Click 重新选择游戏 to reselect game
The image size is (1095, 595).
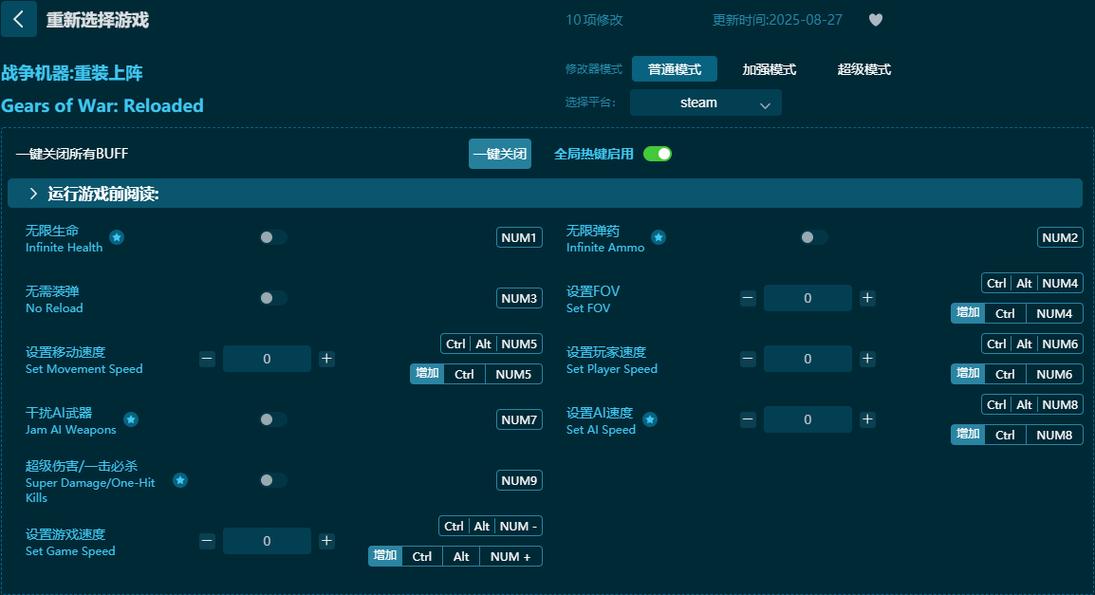97,20
